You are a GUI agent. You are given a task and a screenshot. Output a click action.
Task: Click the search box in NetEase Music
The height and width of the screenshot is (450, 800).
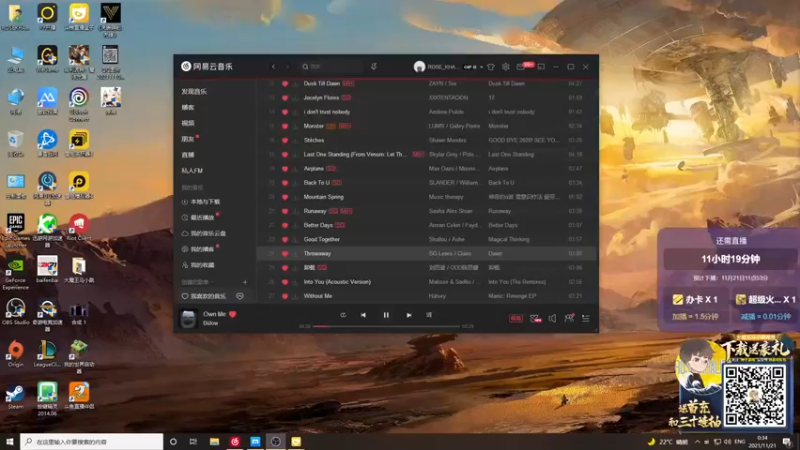pyautogui.click(x=331, y=67)
